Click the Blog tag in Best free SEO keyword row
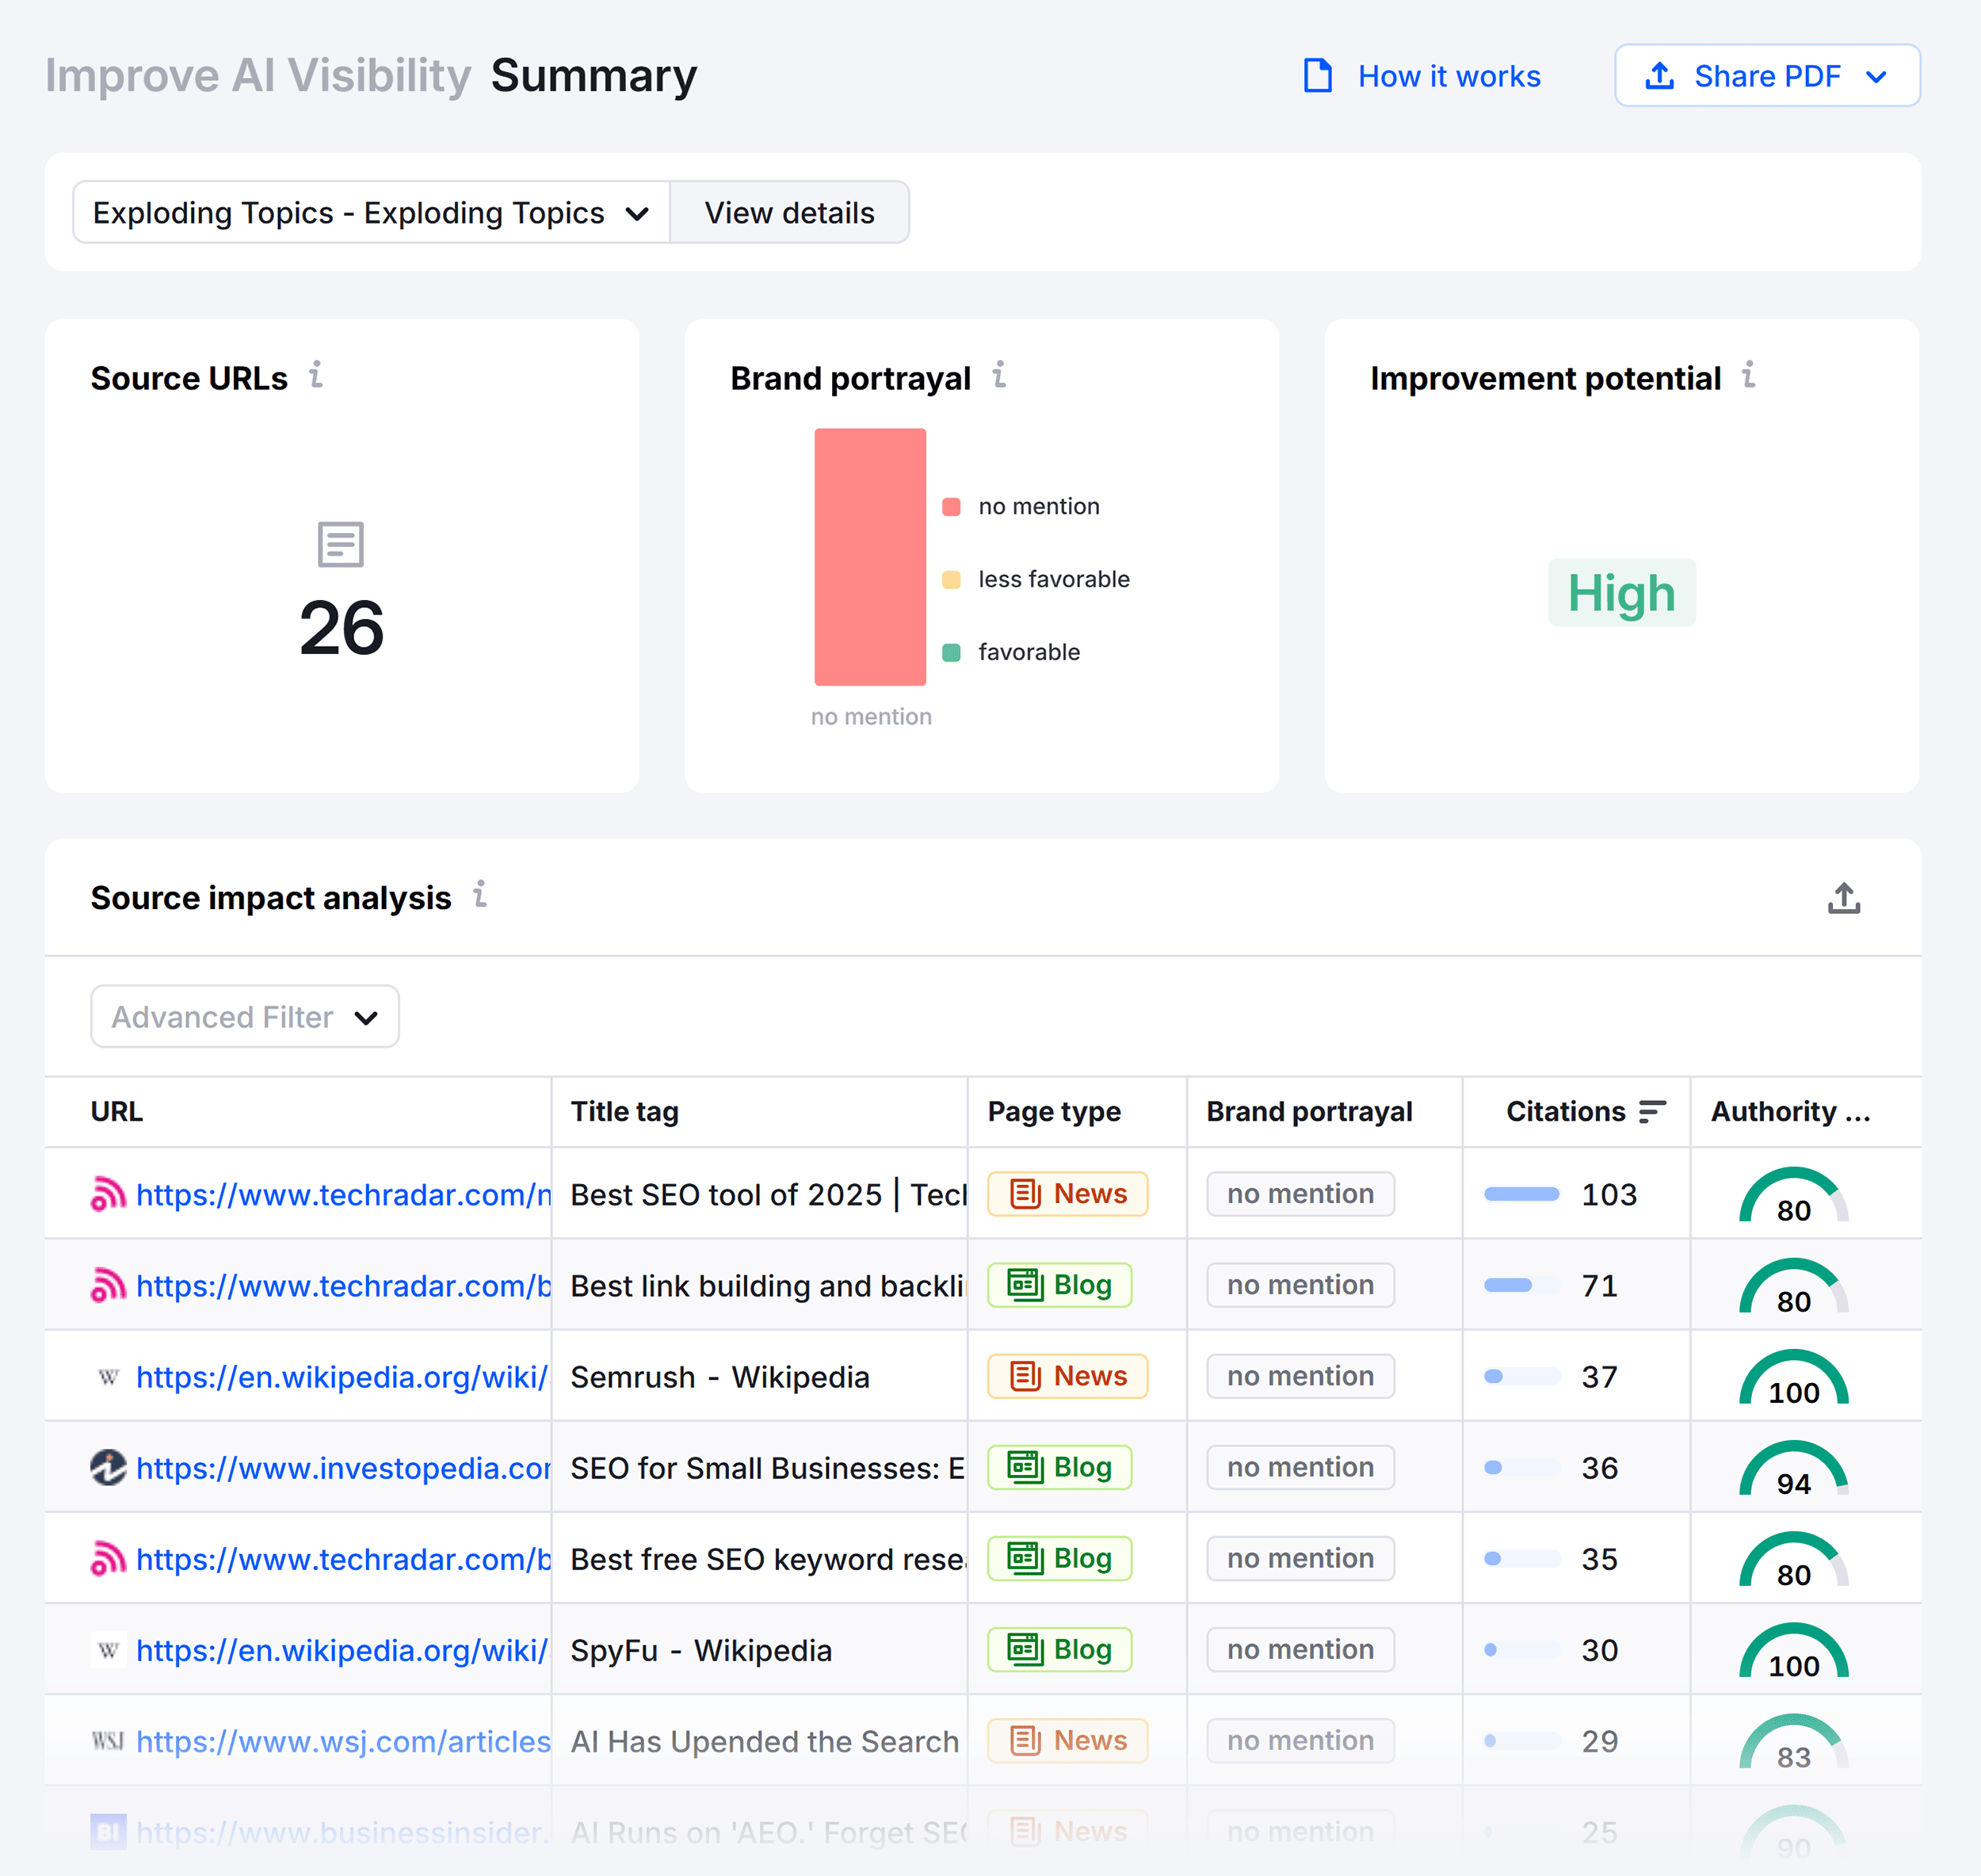 pyautogui.click(x=1059, y=1558)
